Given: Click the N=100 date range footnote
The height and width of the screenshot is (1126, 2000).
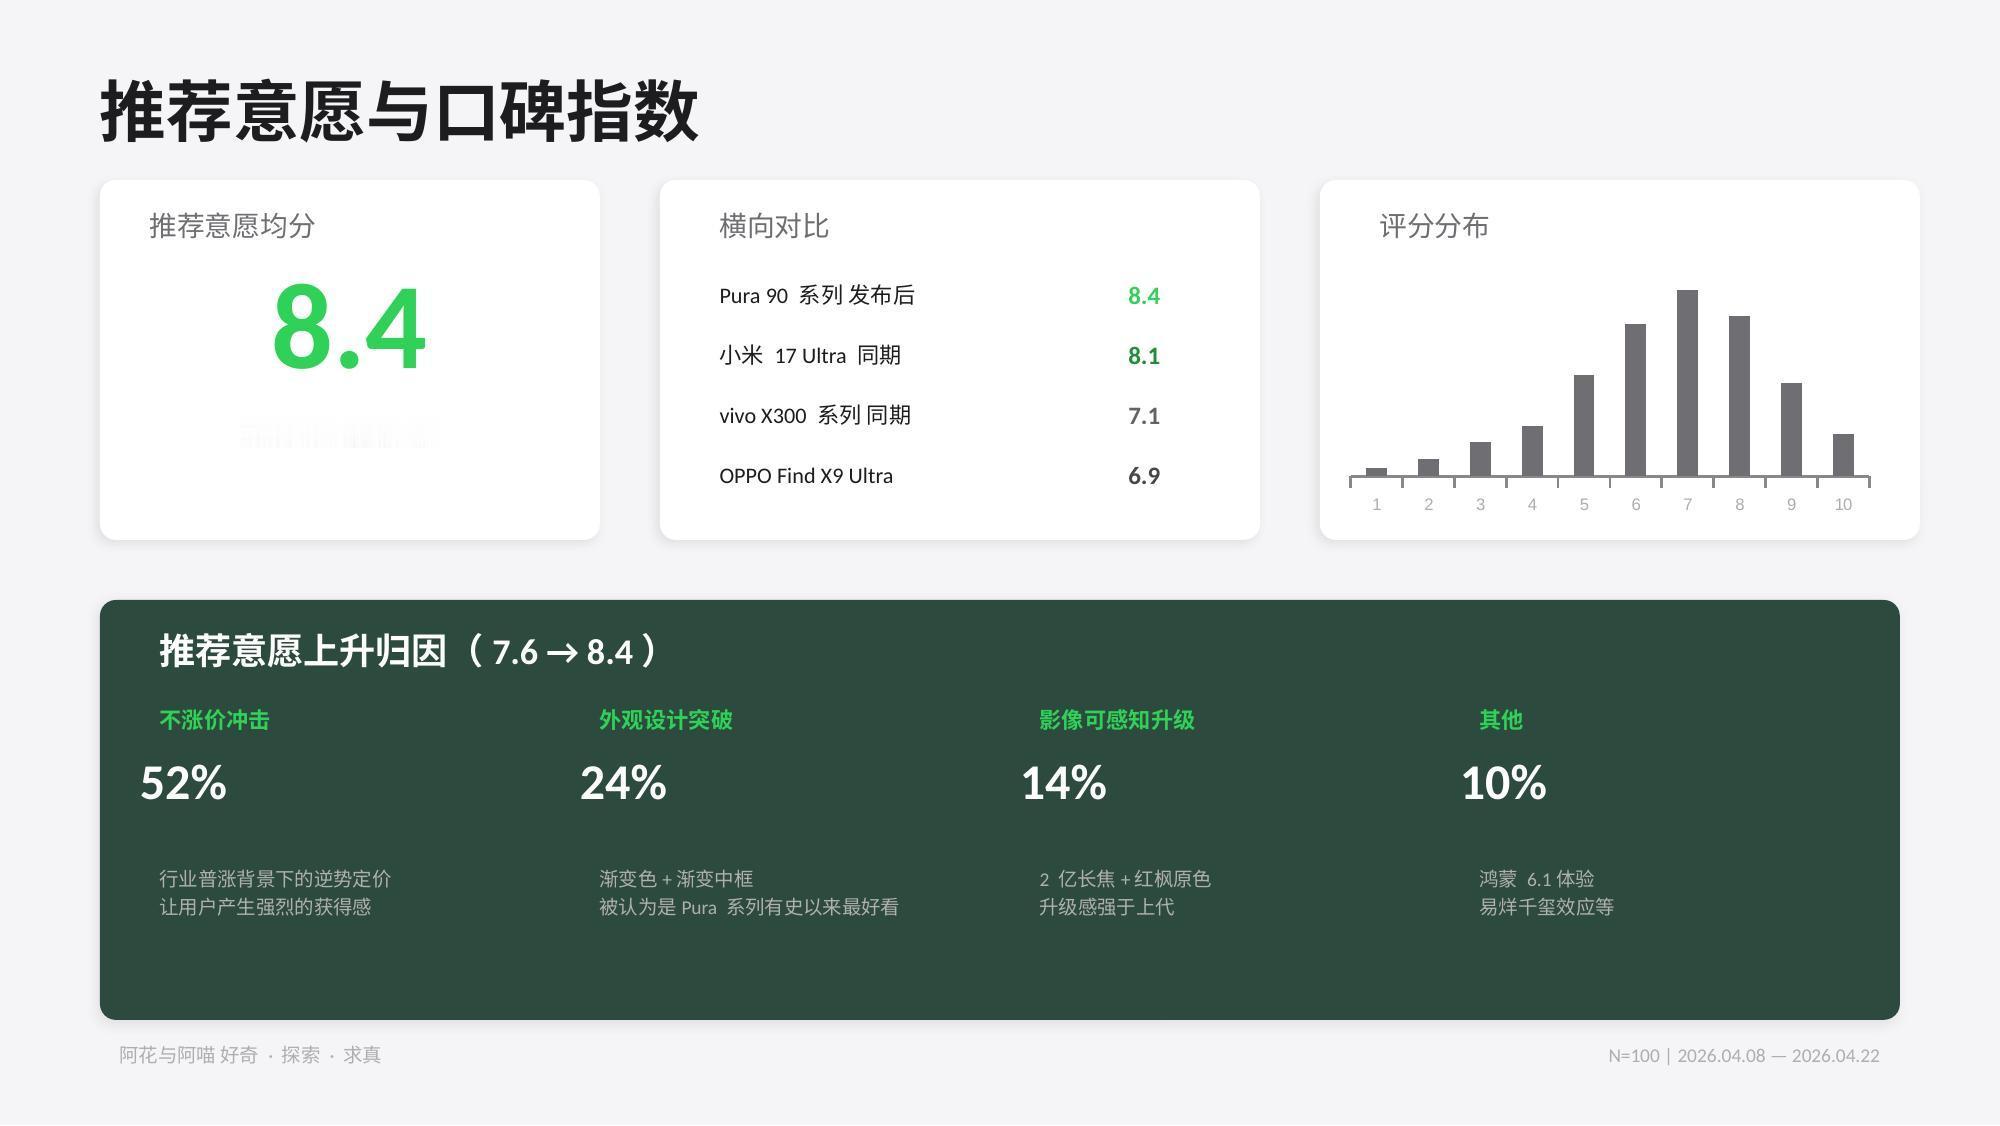Looking at the screenshot, I should click(x=1743, y=1056).
